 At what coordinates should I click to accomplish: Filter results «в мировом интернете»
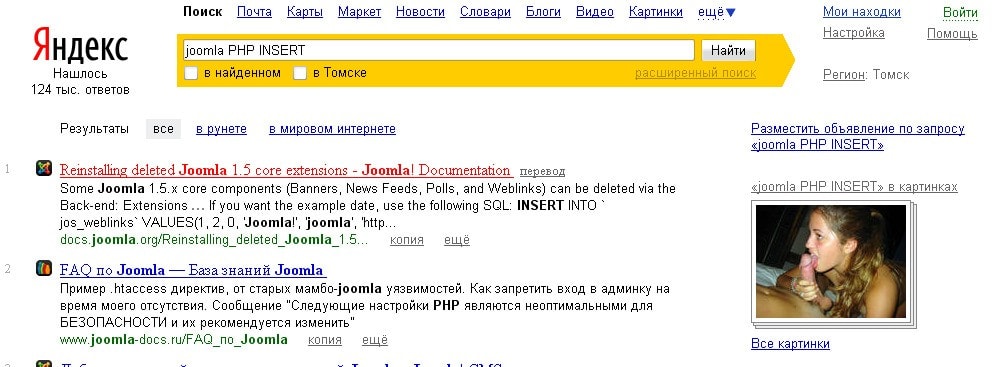(332, 129)
